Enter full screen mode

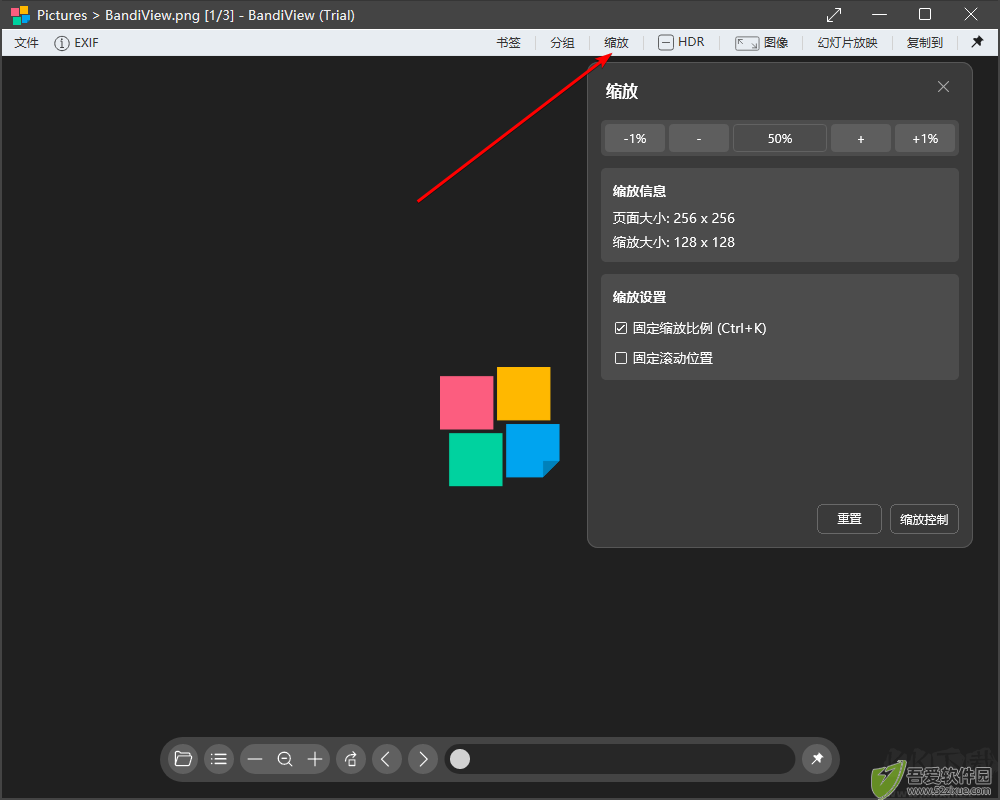coord(834,14)
